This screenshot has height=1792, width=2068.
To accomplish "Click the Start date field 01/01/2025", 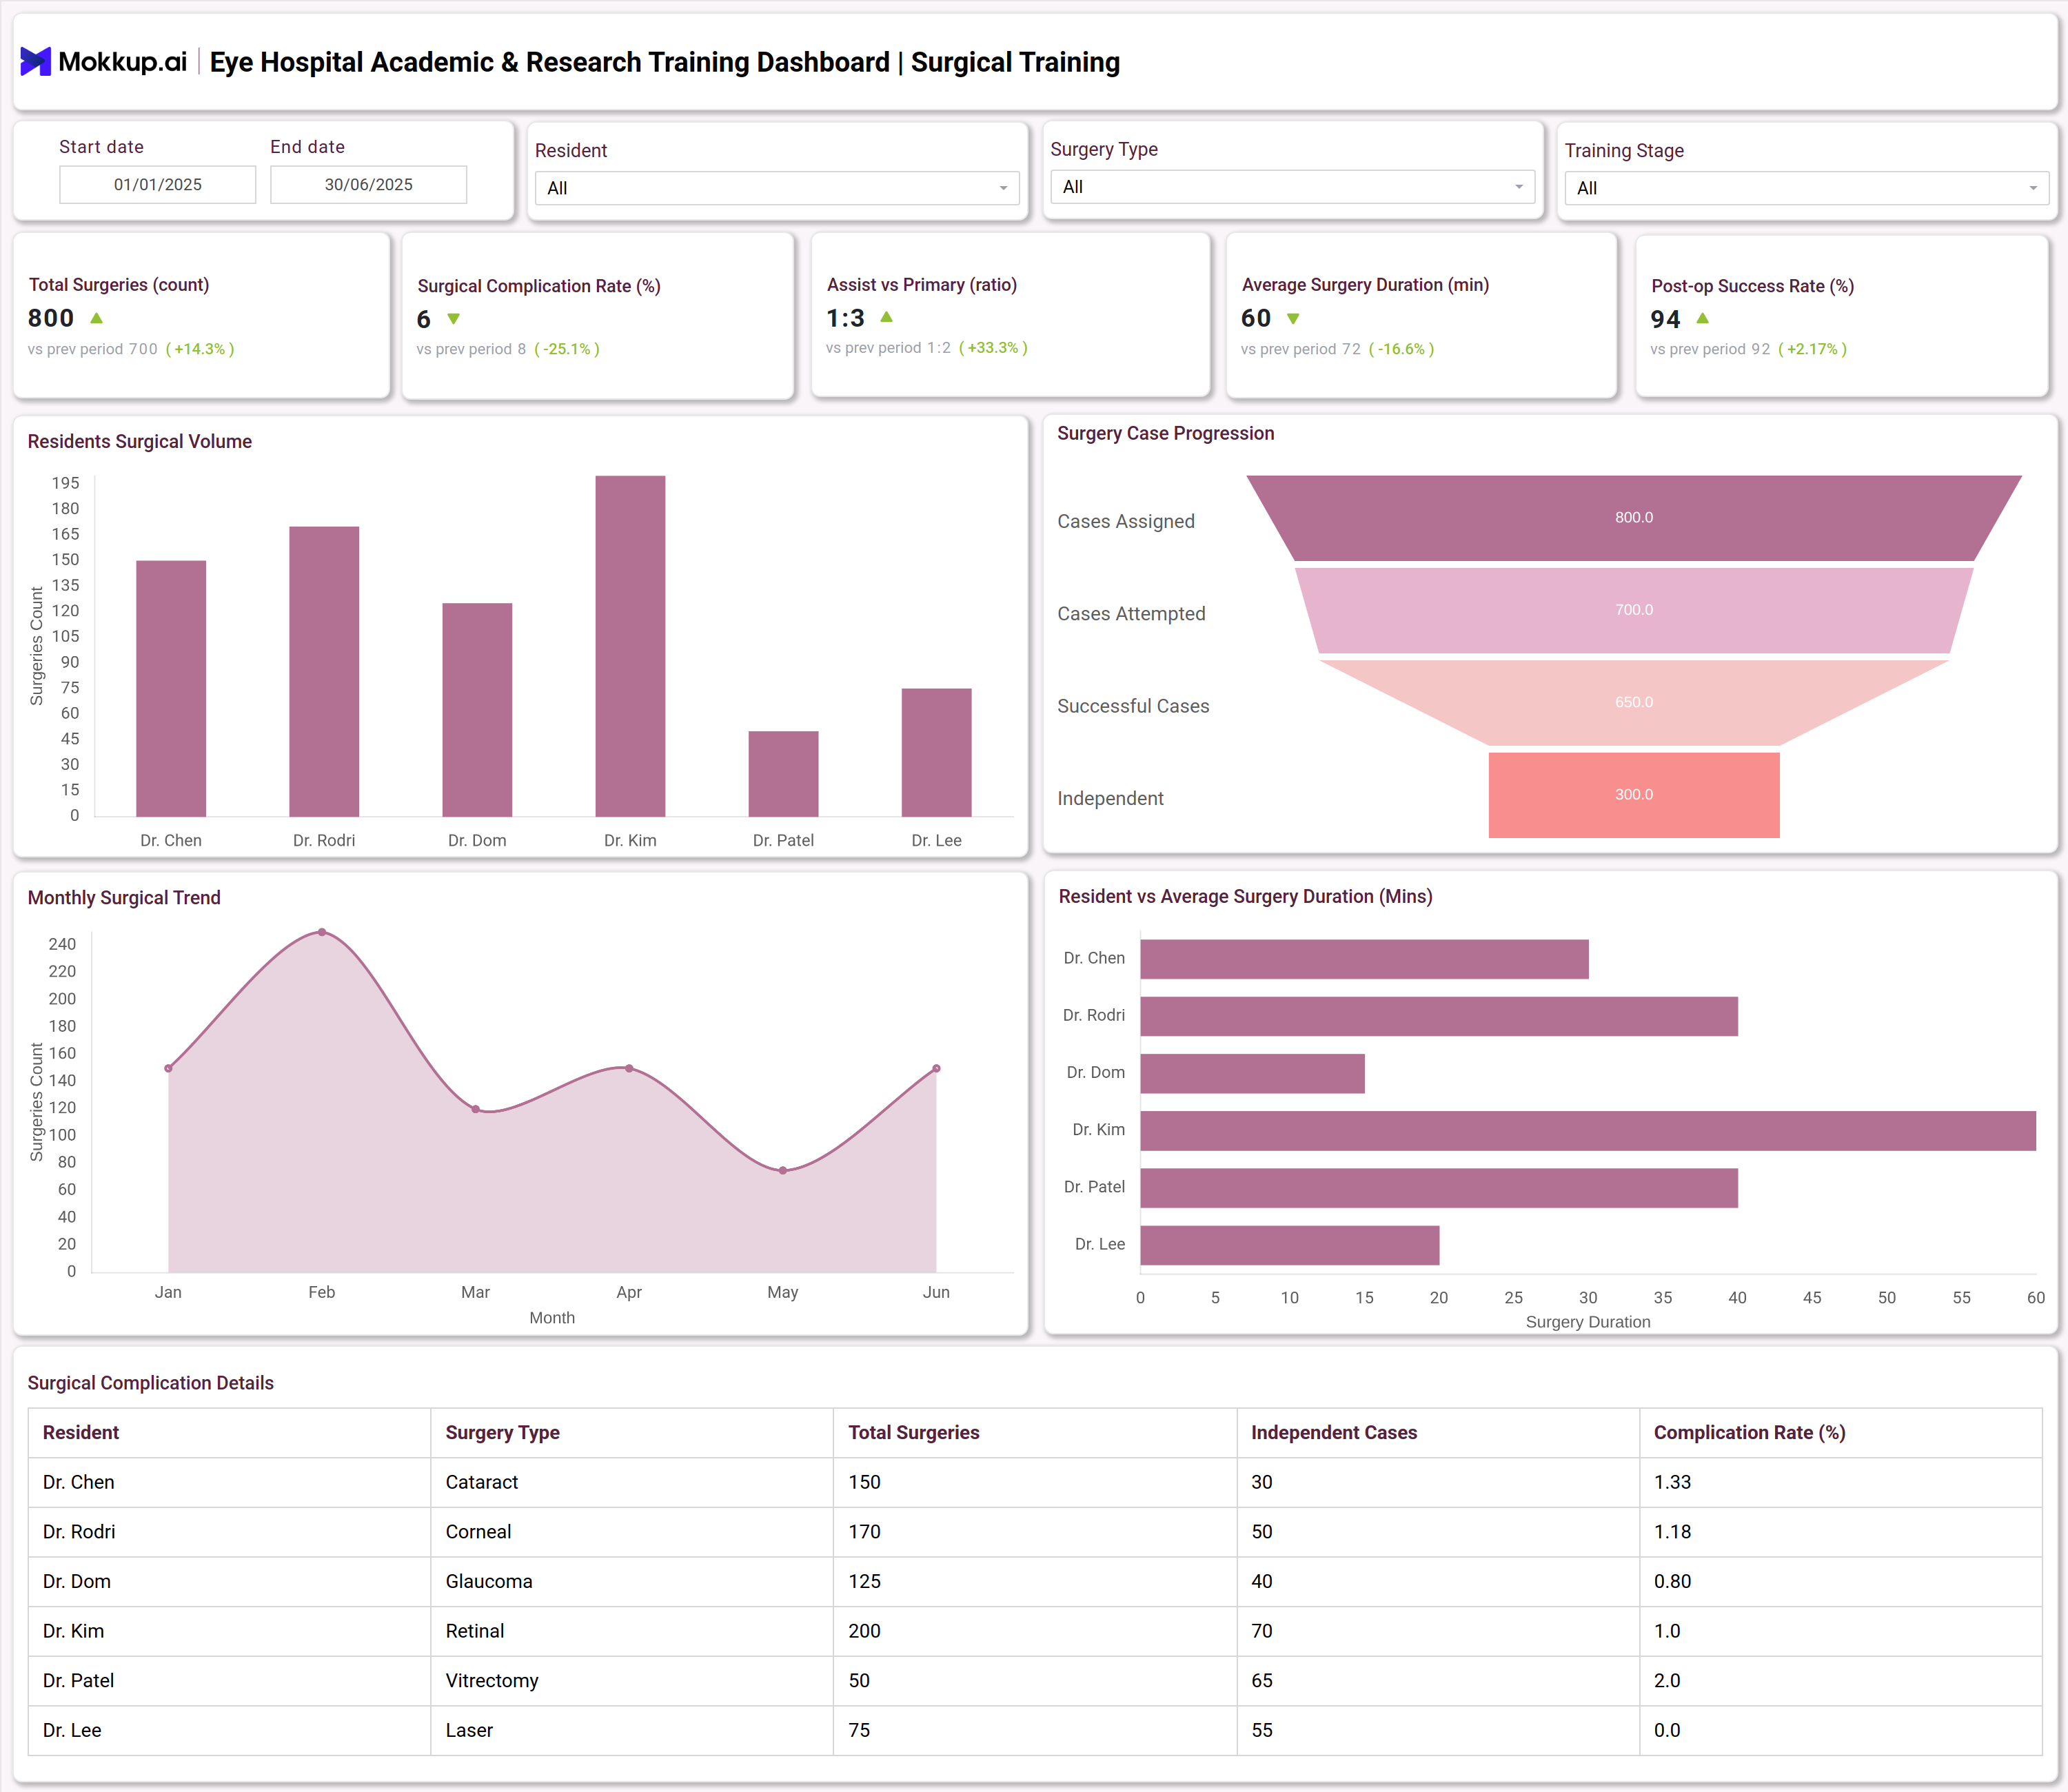I will tap(158, 185).
